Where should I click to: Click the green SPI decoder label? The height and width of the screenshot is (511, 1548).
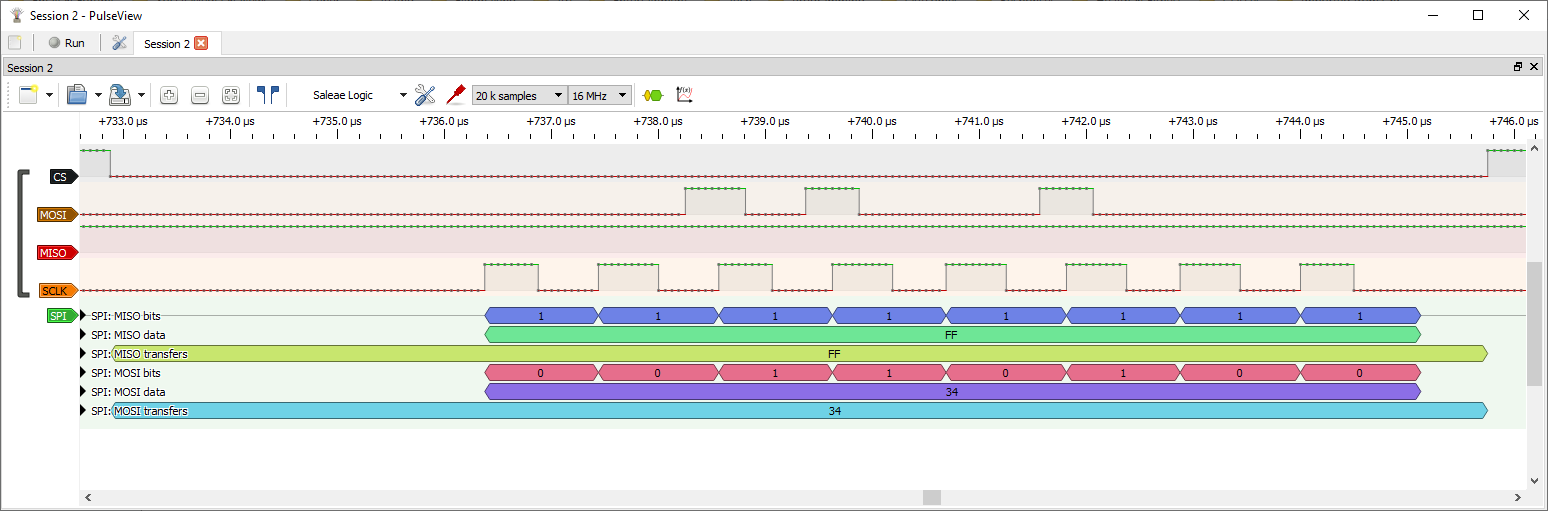(x=62, y=316)
